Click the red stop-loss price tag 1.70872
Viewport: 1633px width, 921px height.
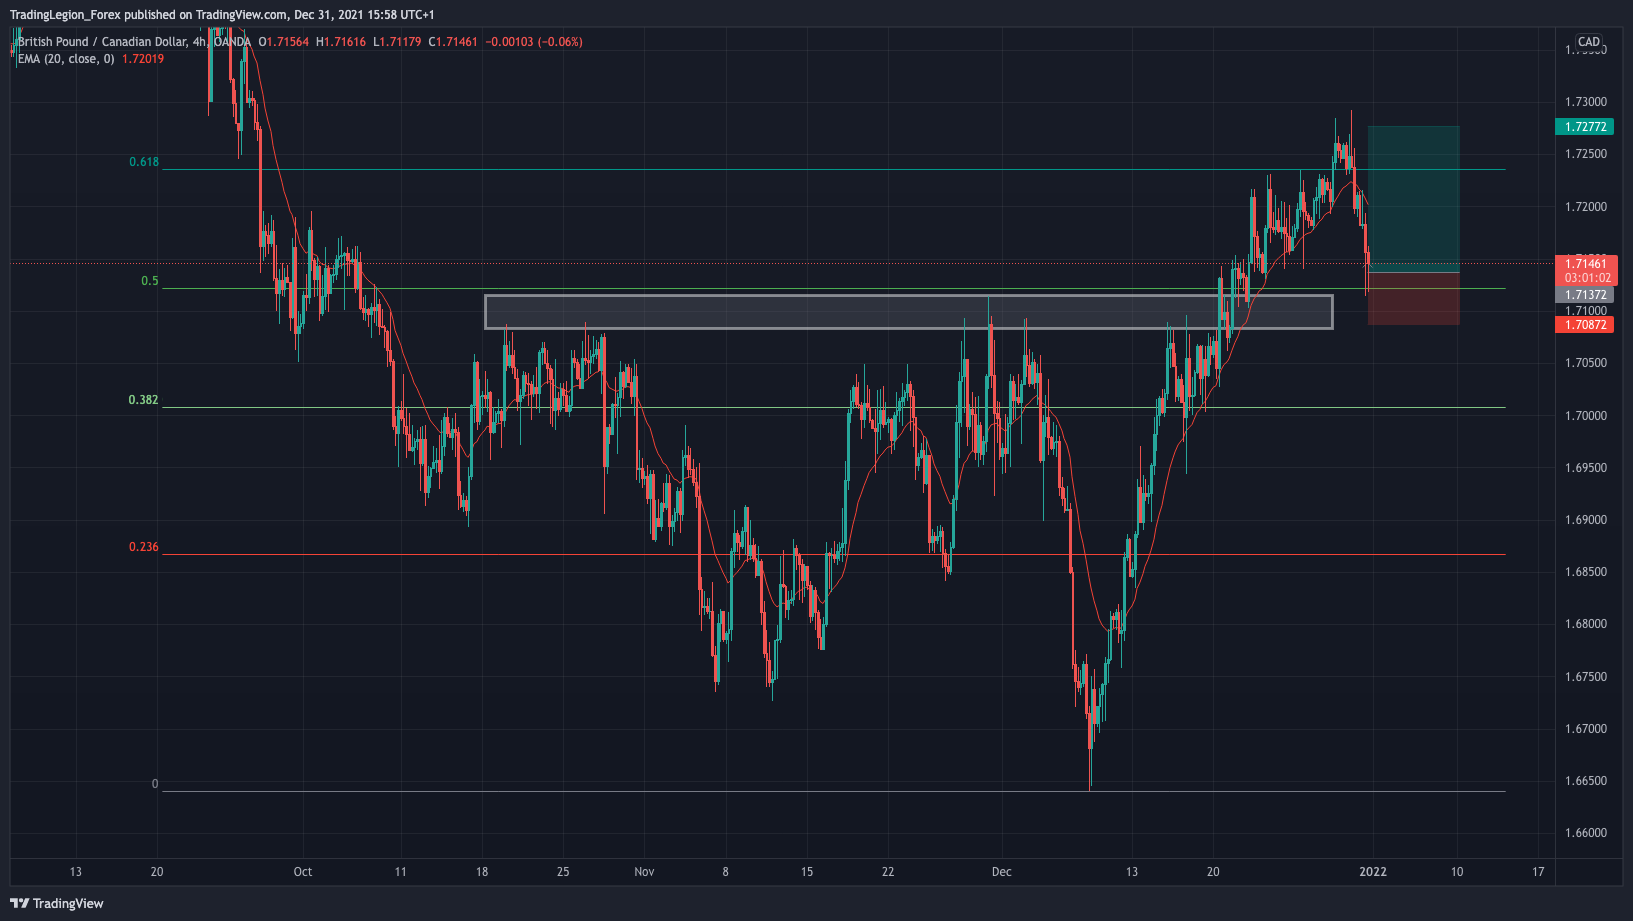click(1585, 325)
